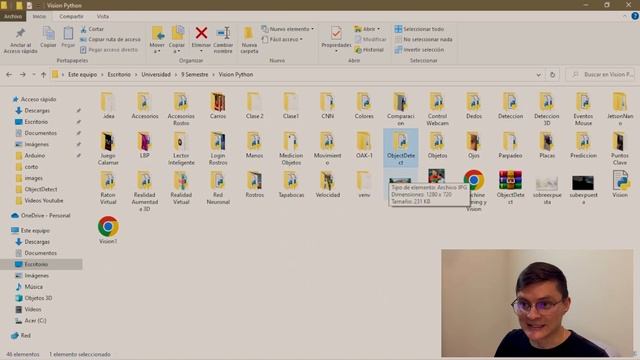Open the Nuevo elemento dropdown
Screen dimensions: 640x360
(287, 29)
